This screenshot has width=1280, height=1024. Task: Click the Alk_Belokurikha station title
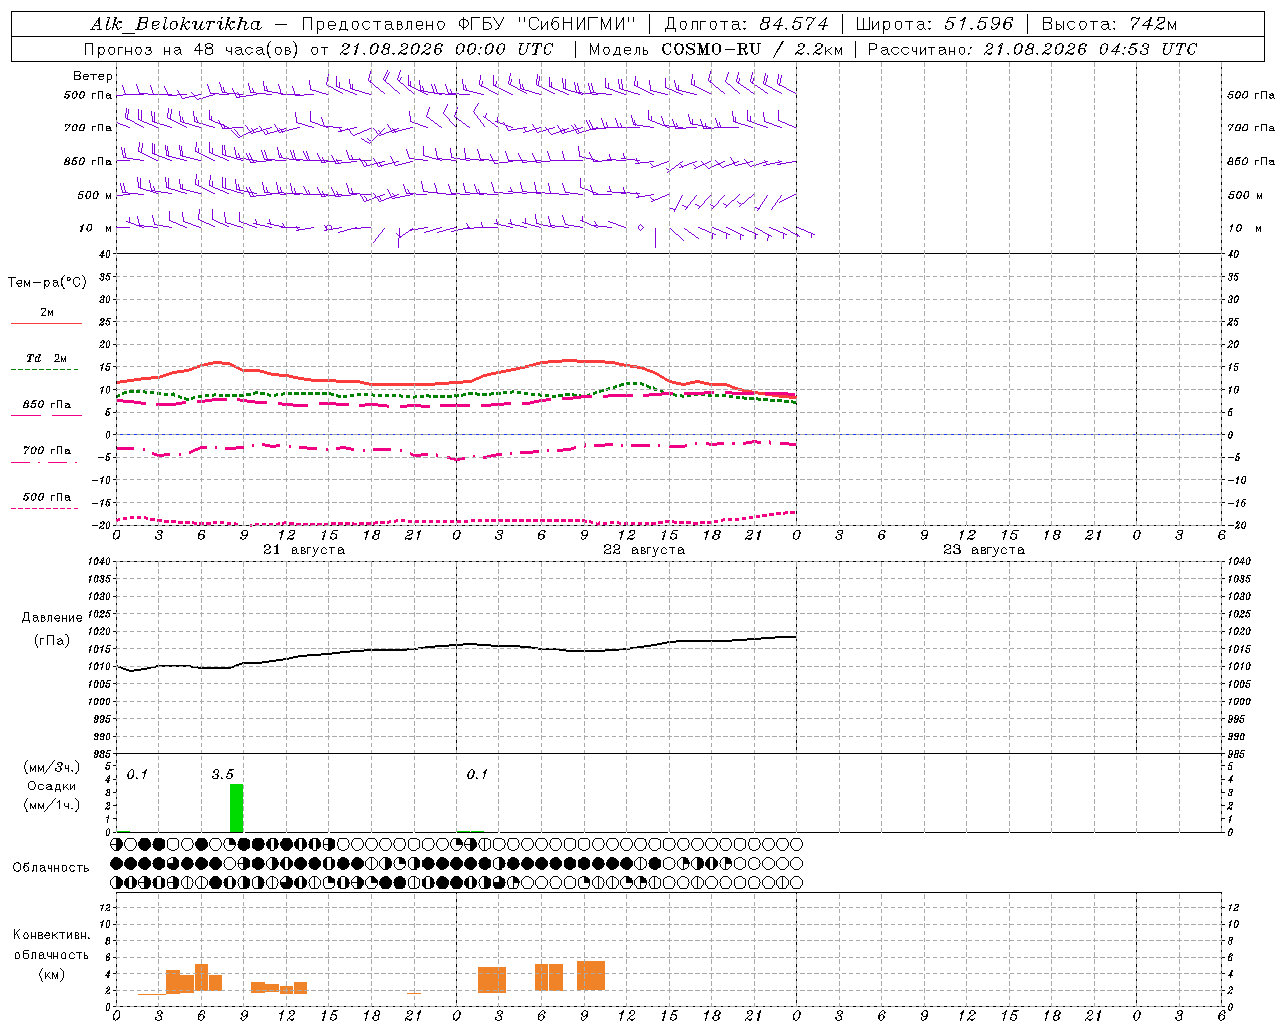click(176, 24)
